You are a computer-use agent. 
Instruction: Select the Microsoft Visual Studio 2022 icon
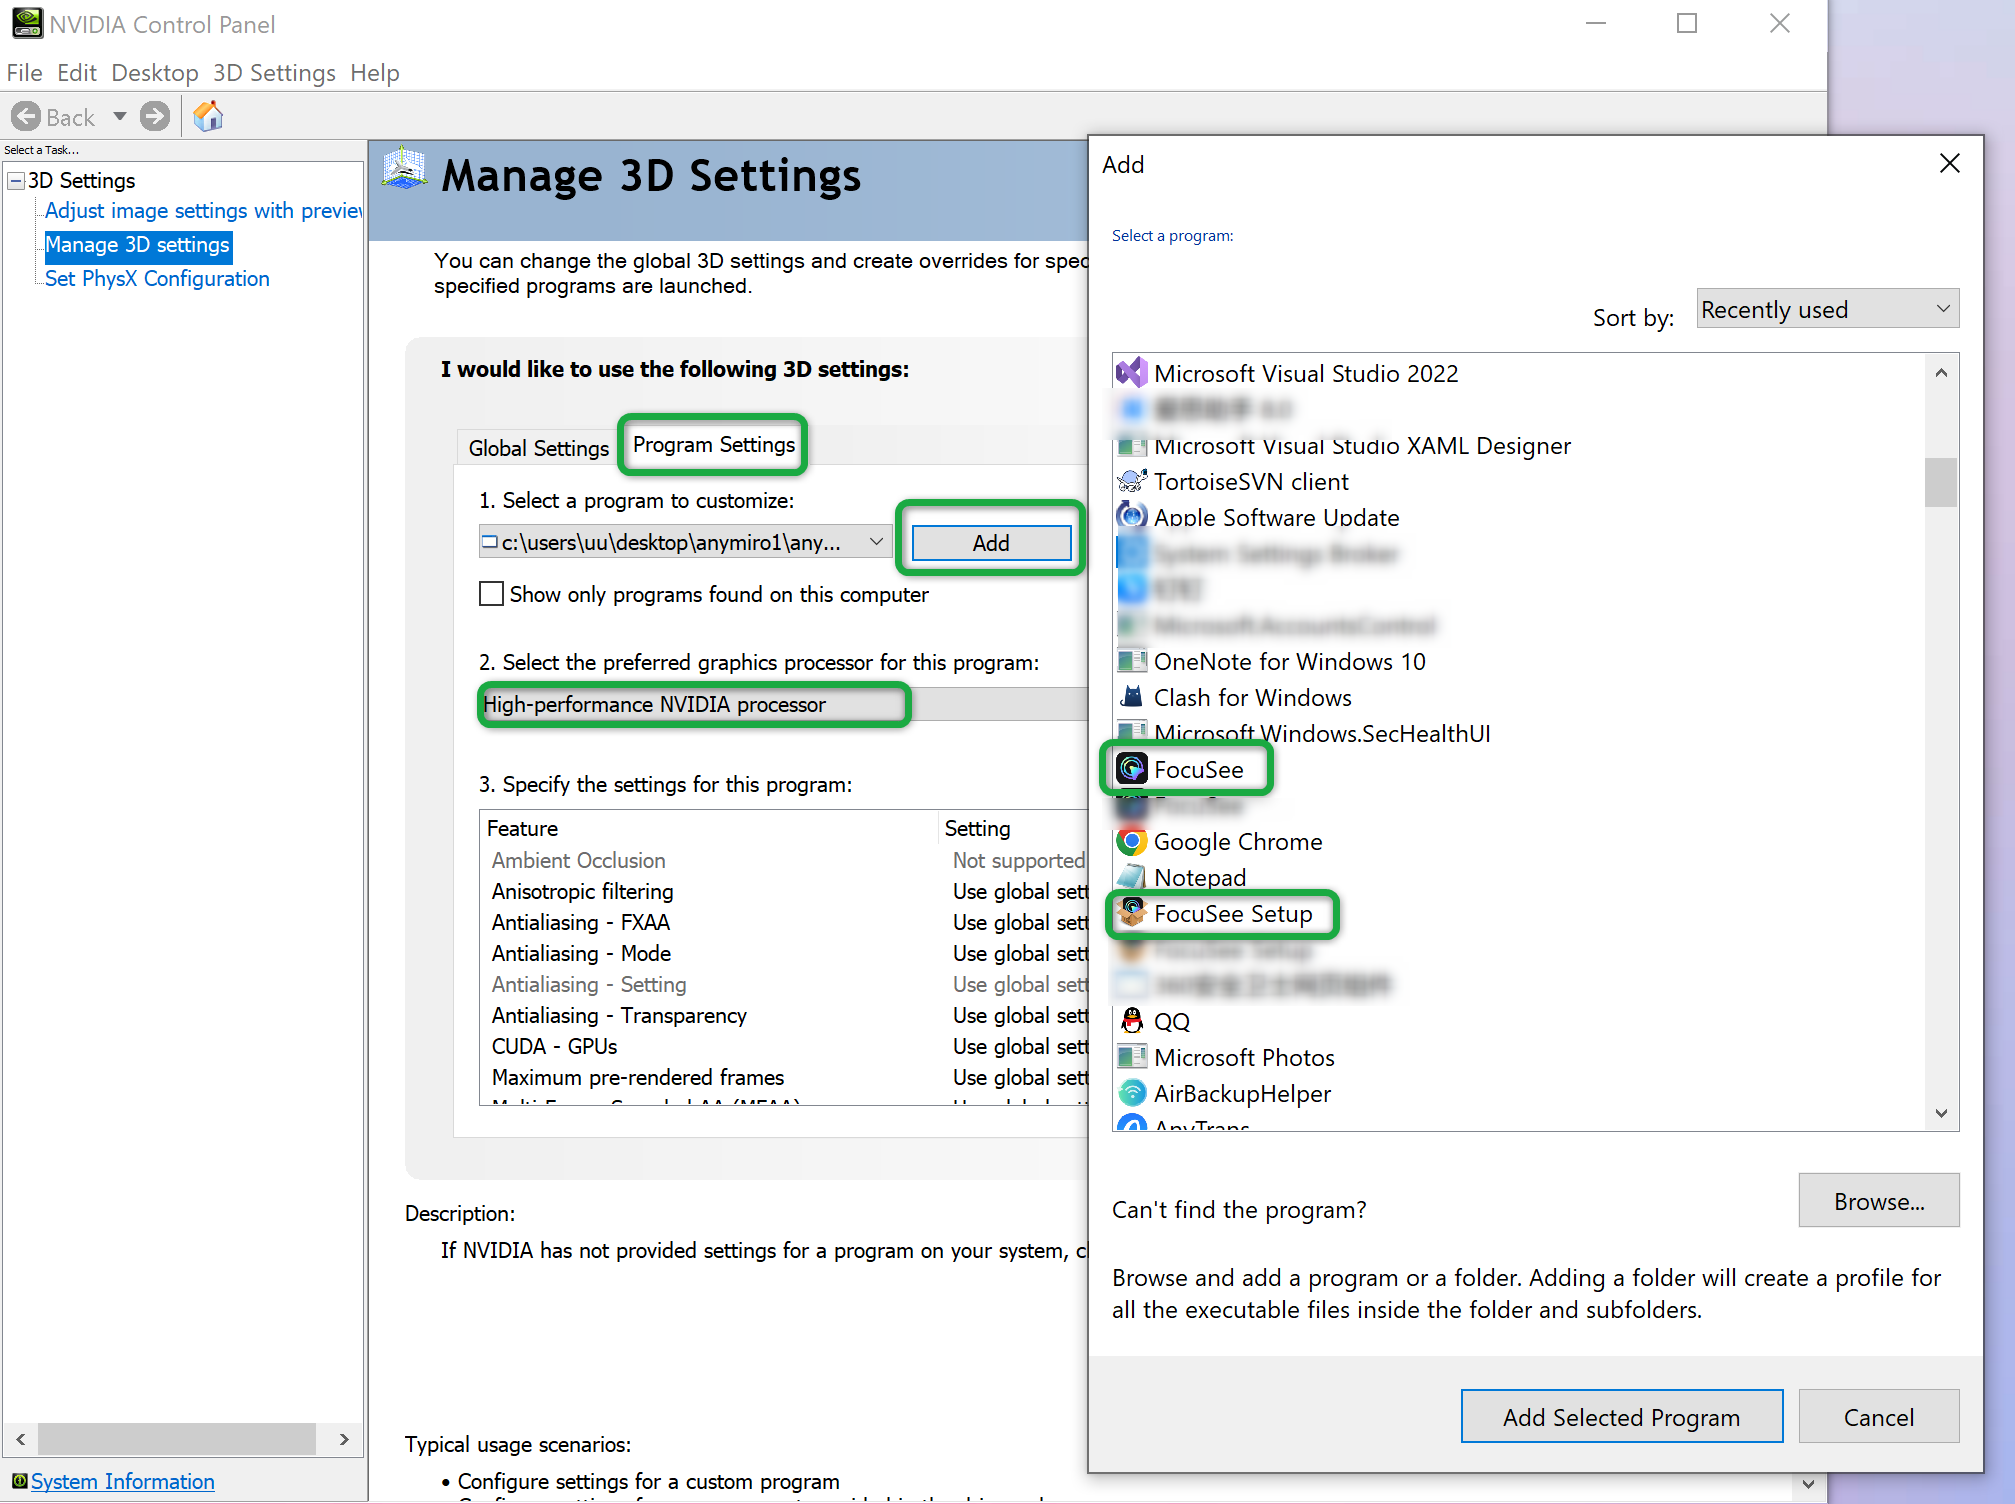click(x=1131, y=373)
